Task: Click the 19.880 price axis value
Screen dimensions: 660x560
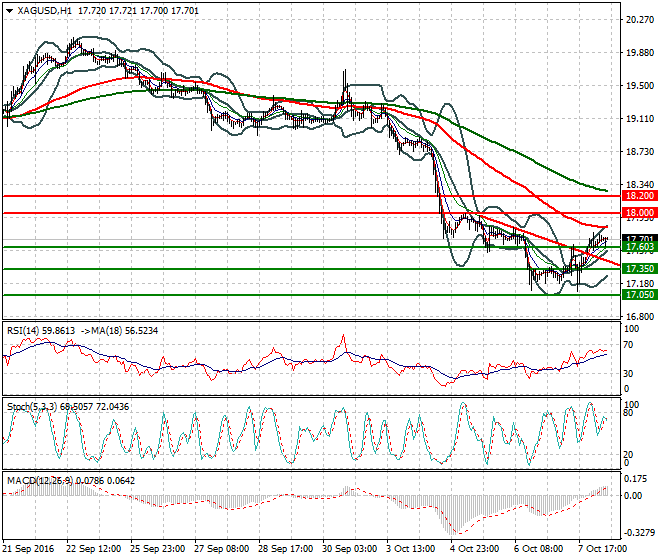Action: click(640, 53)
